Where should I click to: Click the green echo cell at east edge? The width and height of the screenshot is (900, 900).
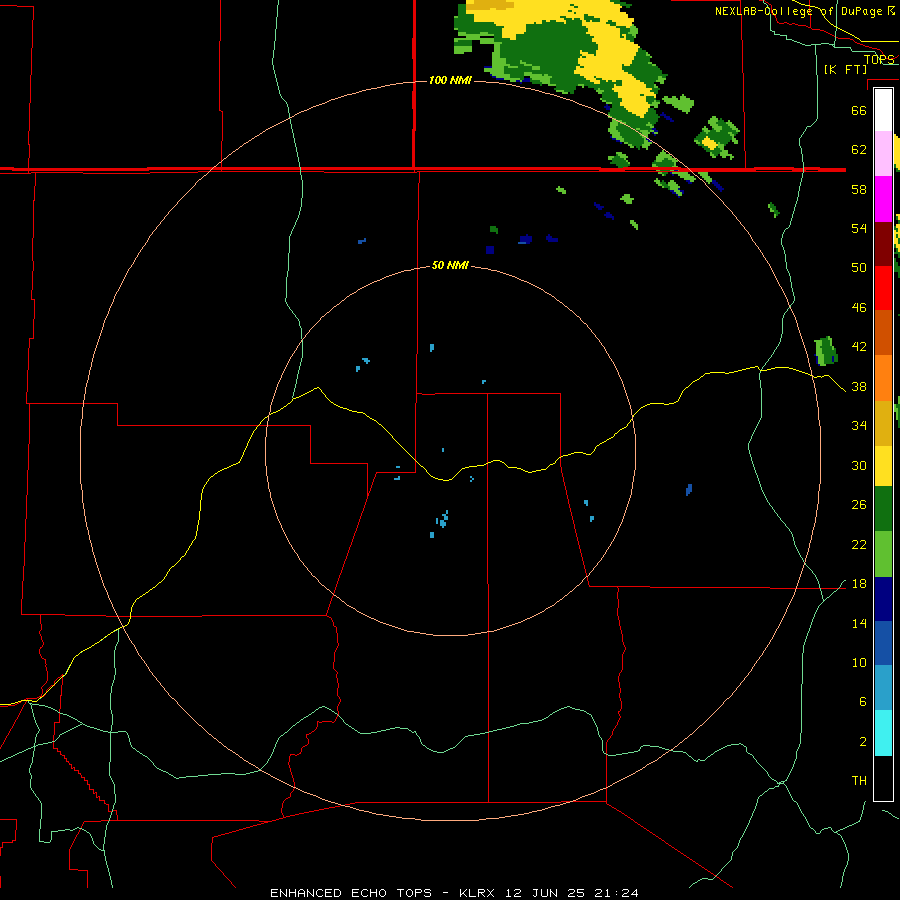click(826, 351)
